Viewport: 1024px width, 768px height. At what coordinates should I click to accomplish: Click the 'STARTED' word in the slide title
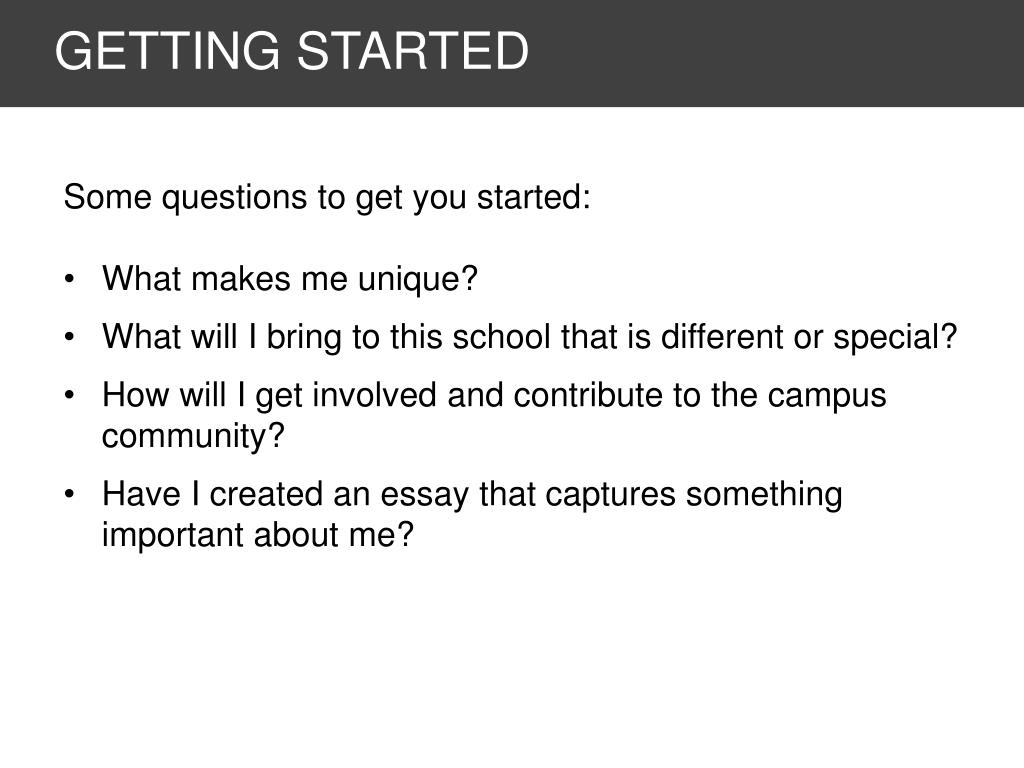pos(413,51)
